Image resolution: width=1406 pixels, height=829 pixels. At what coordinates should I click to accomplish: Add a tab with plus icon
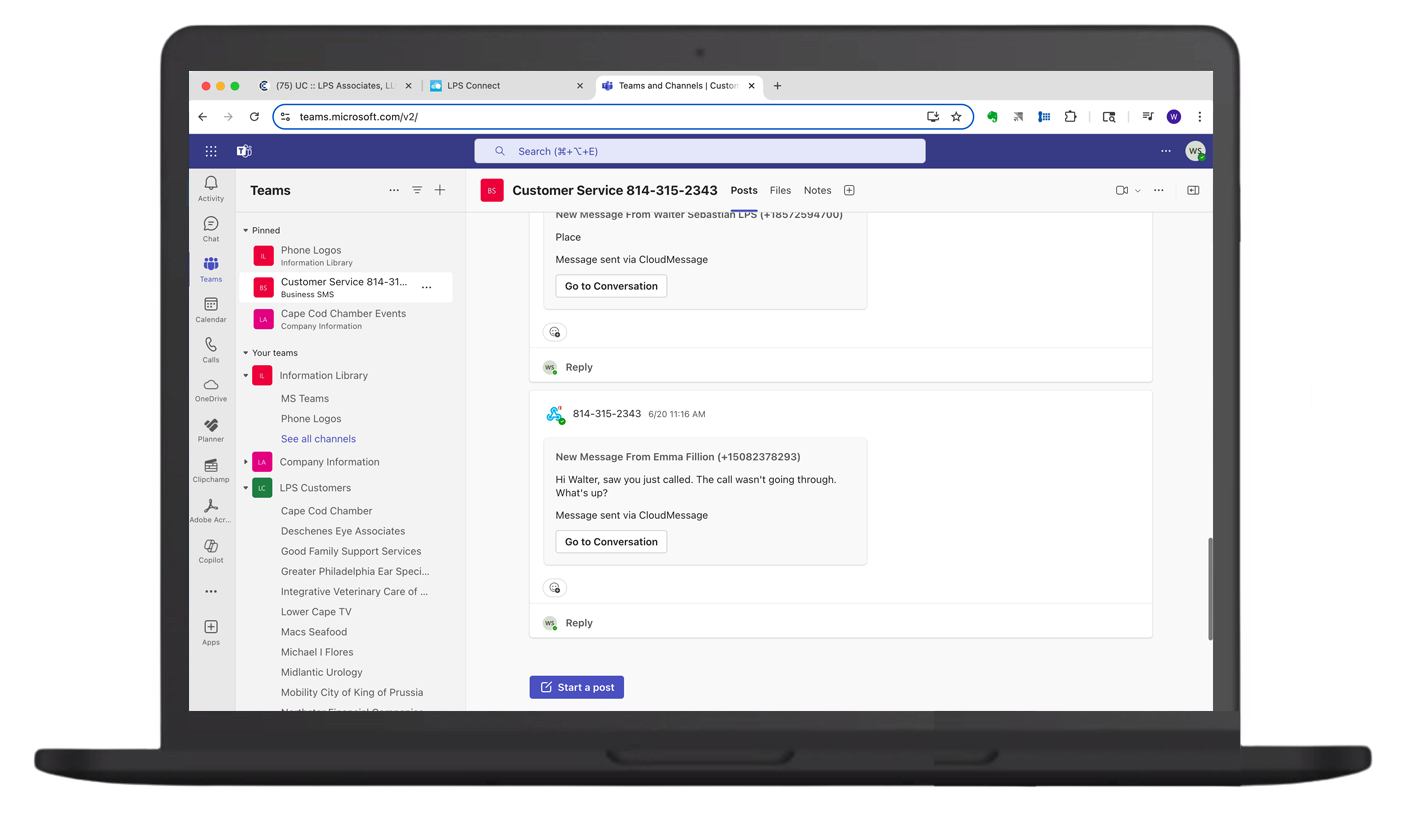[849, 190]
